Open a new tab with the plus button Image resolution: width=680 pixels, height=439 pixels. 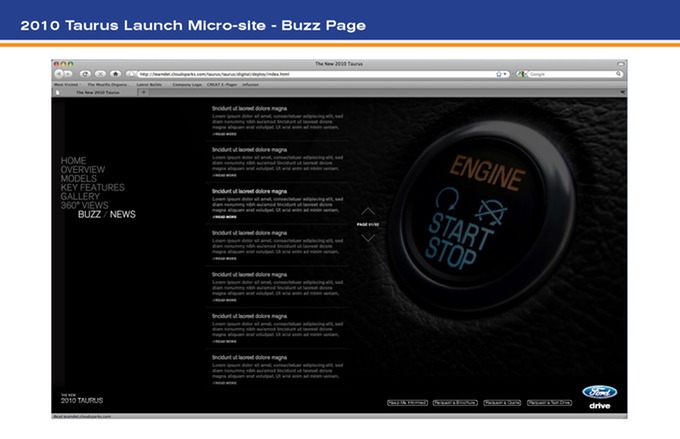(x=144, y=92)
